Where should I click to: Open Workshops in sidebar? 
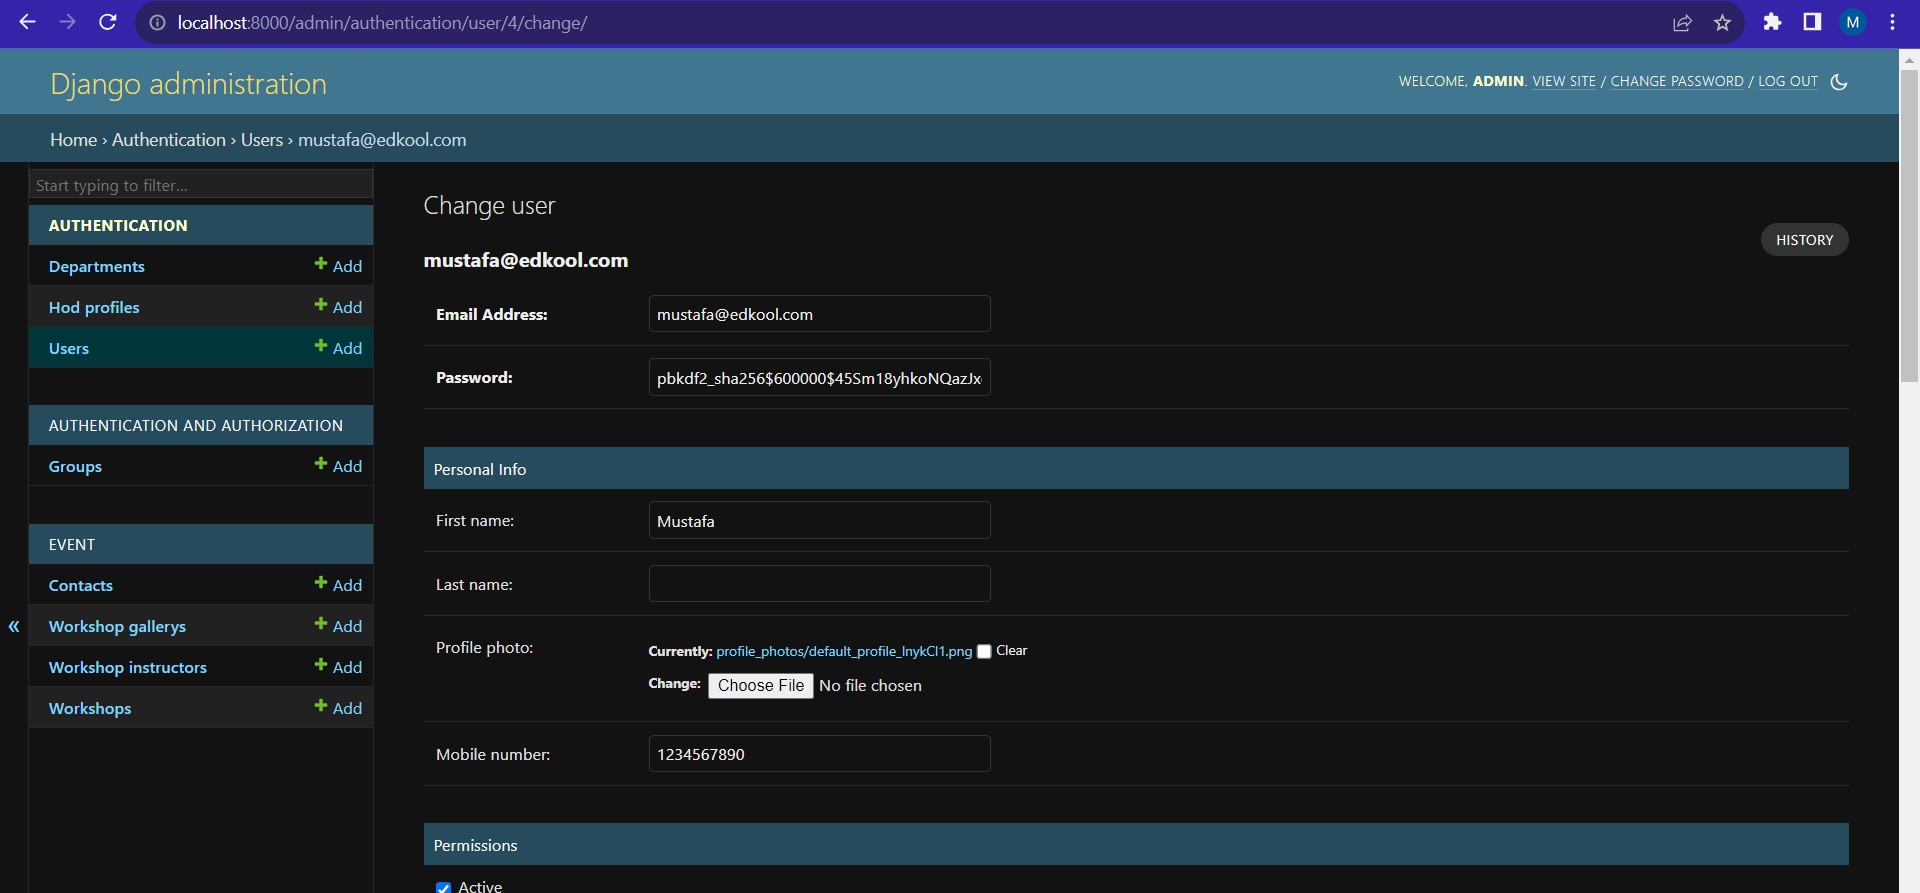coord(90,708)
